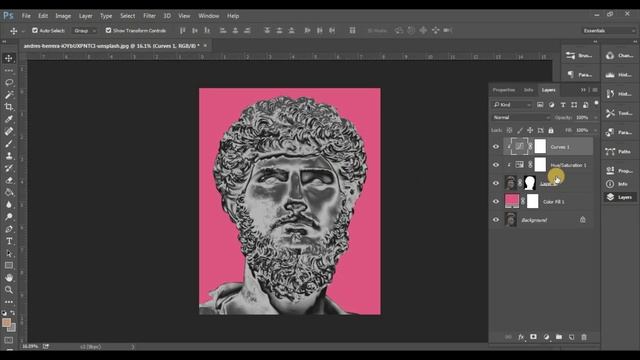Open the File menu

[x=26, y=16]
